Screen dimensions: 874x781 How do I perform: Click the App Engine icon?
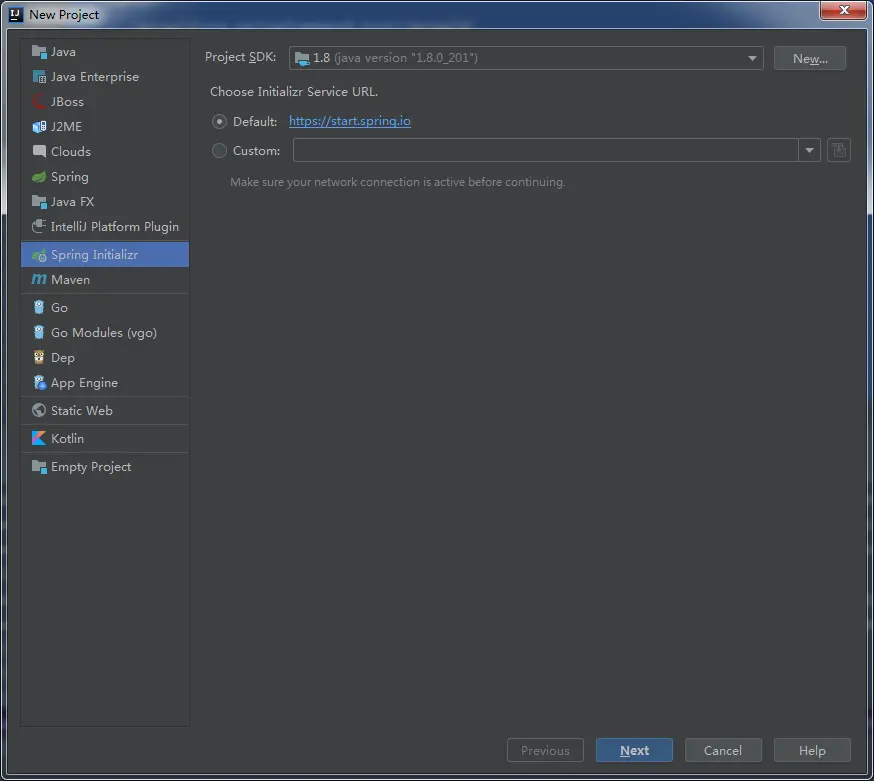[x=39, y=382]
